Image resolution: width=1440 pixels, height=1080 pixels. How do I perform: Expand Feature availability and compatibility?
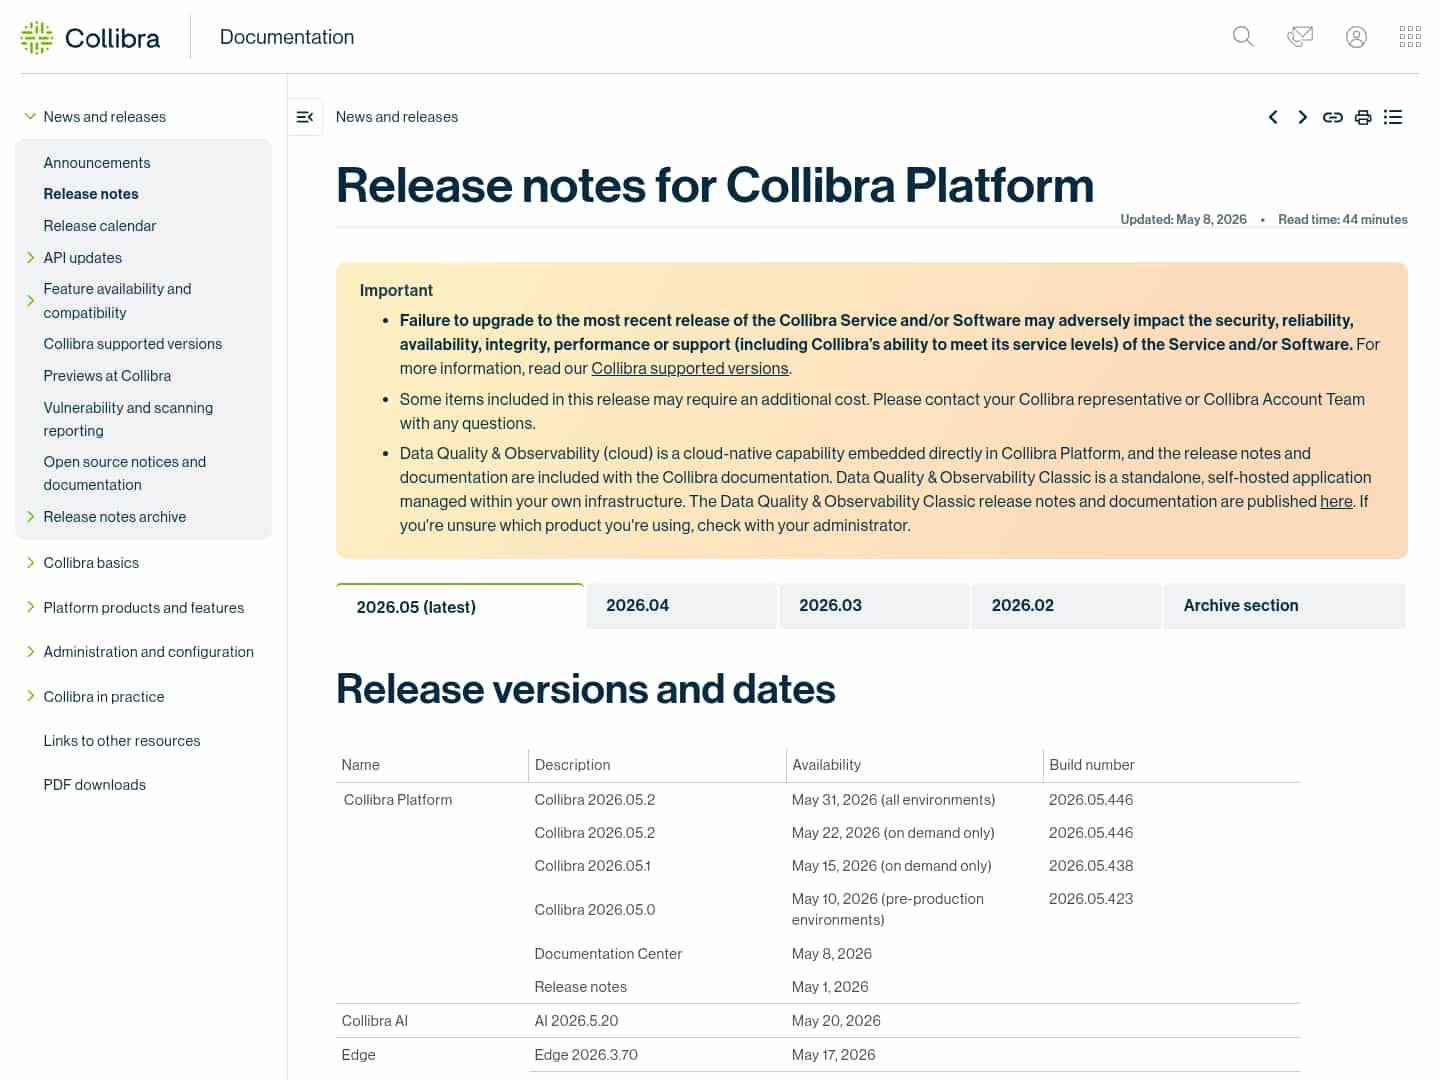point(30,300)
